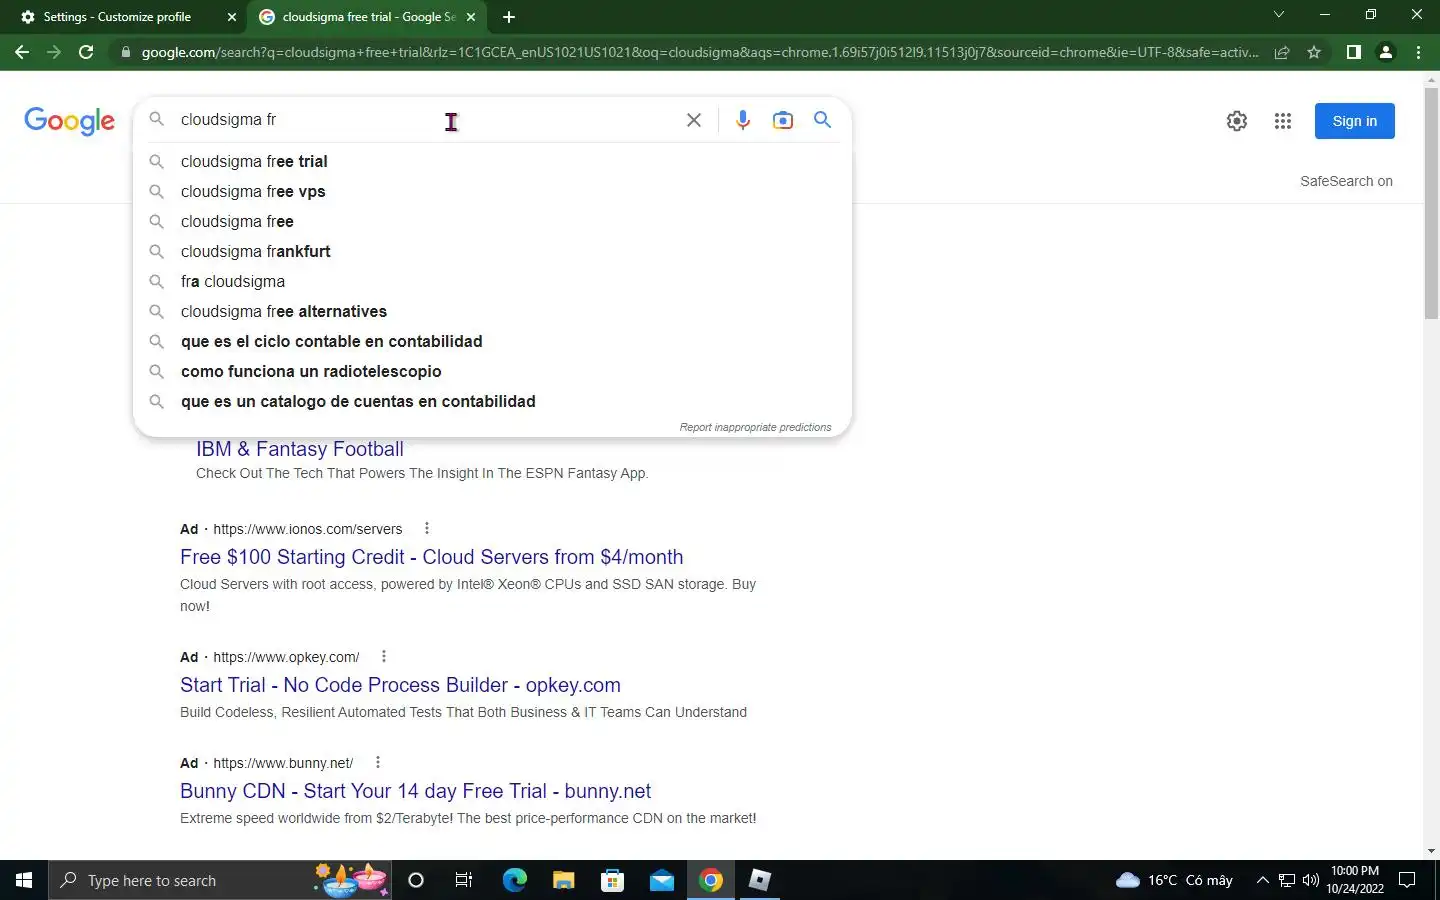Open Task View on taskbar
Viewport: 1440px width, 900px height.
click(464, 880)
